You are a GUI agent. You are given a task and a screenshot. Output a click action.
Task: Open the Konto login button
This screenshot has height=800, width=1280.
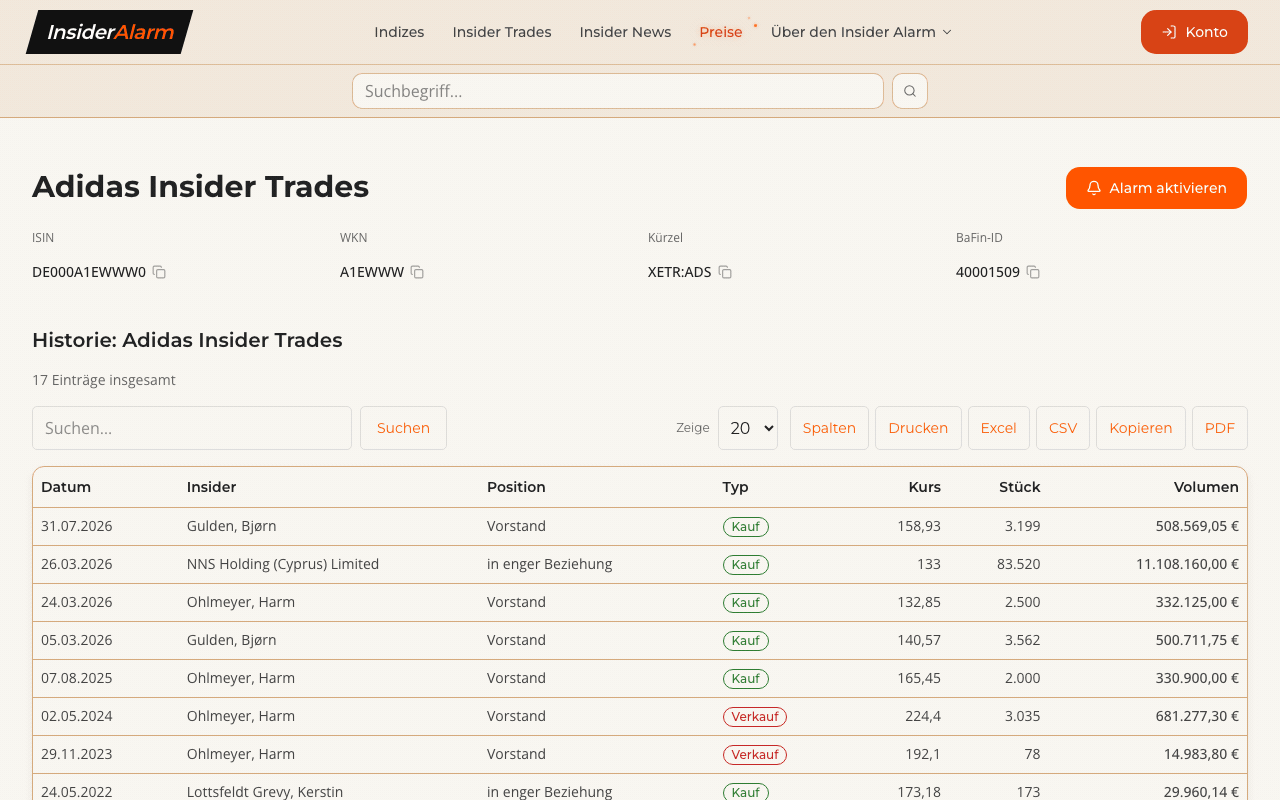point(1194,32)
